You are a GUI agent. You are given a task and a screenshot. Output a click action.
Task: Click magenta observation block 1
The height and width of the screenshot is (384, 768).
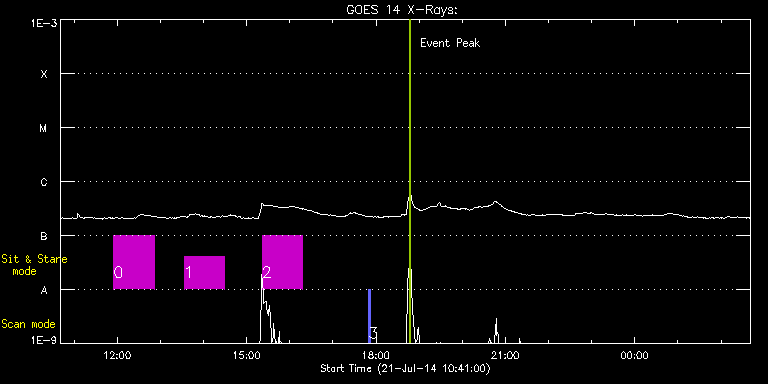pyautogui.click(x=204, y=272)
